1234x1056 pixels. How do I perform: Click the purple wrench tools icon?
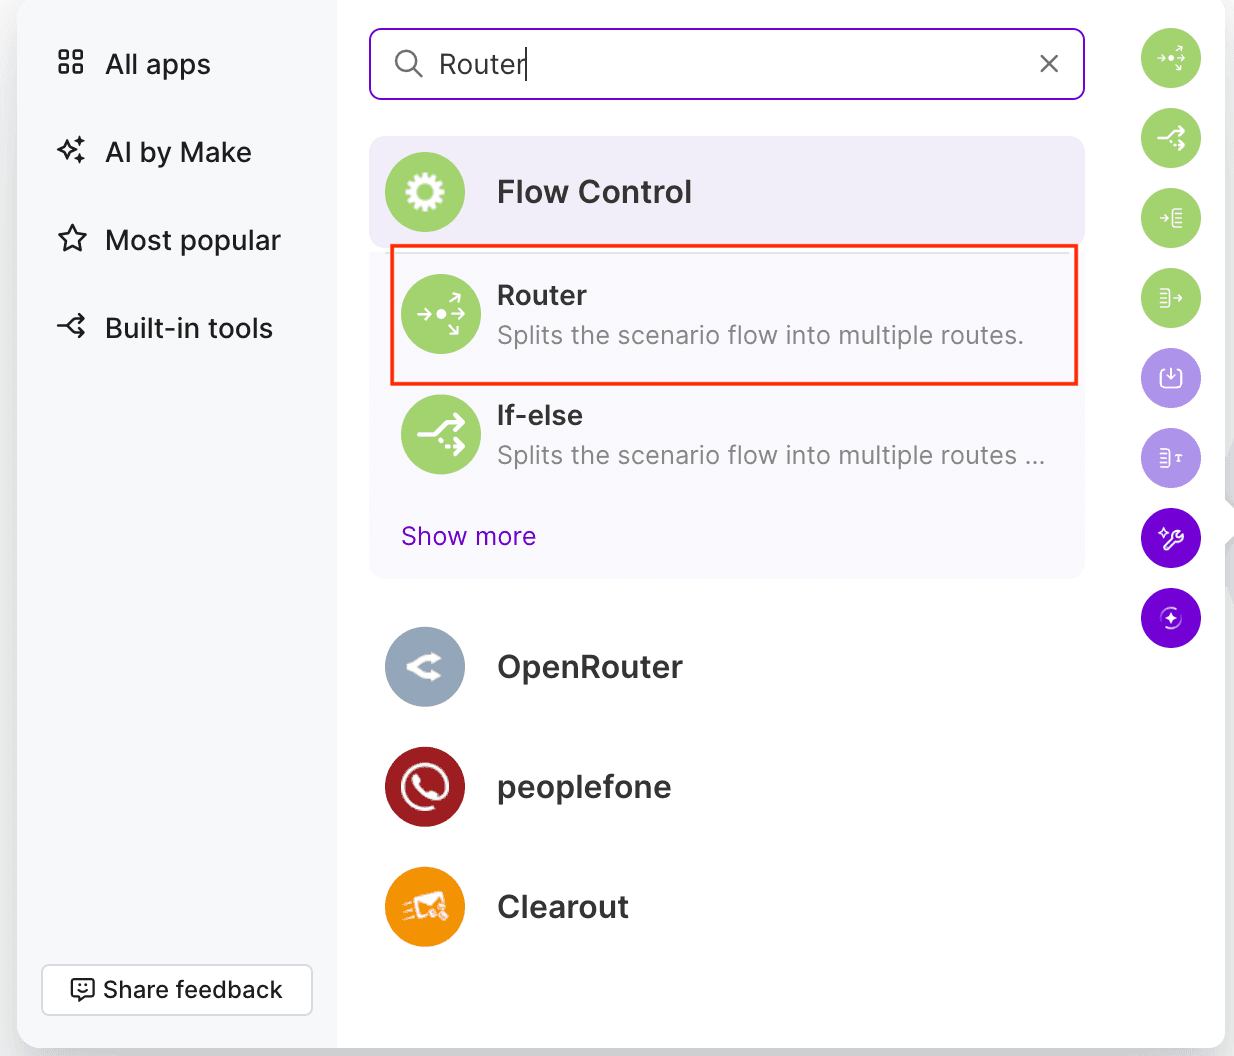(1171, 538)
